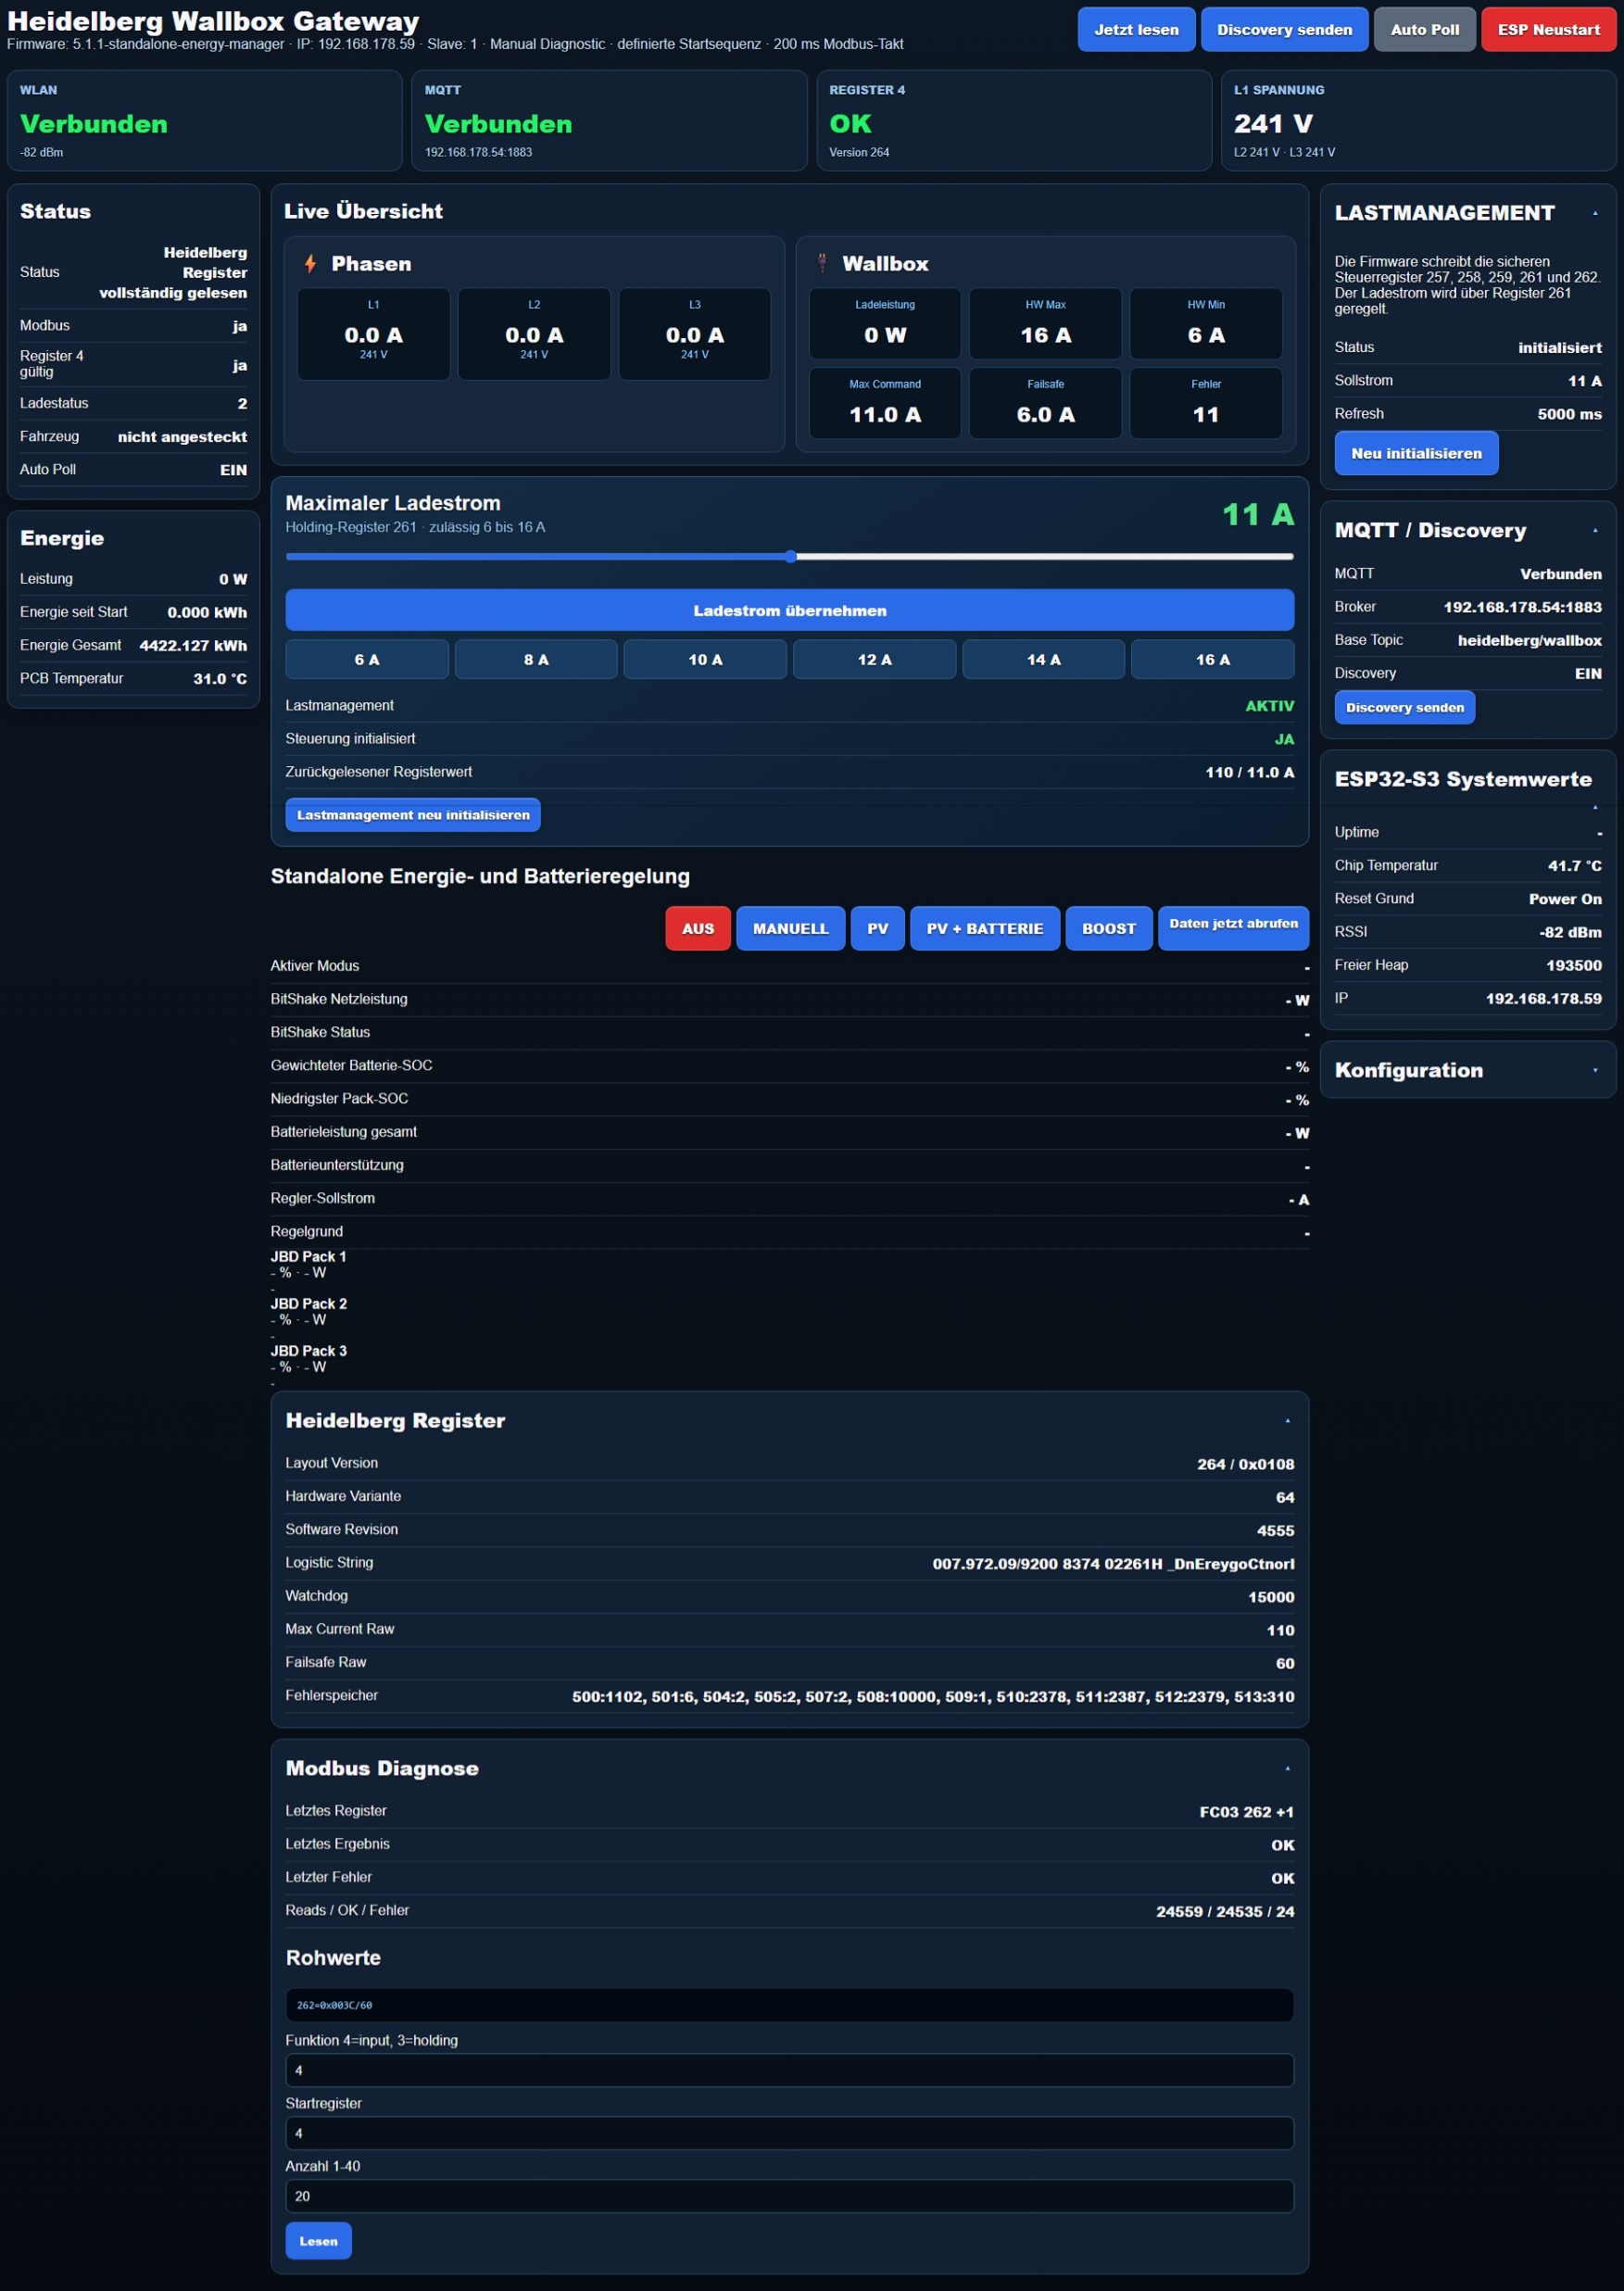Collapse the Heidelberg Register section arrow
Image resolution: width=1624 pixels, height=2291 pixels.
1287,1420
